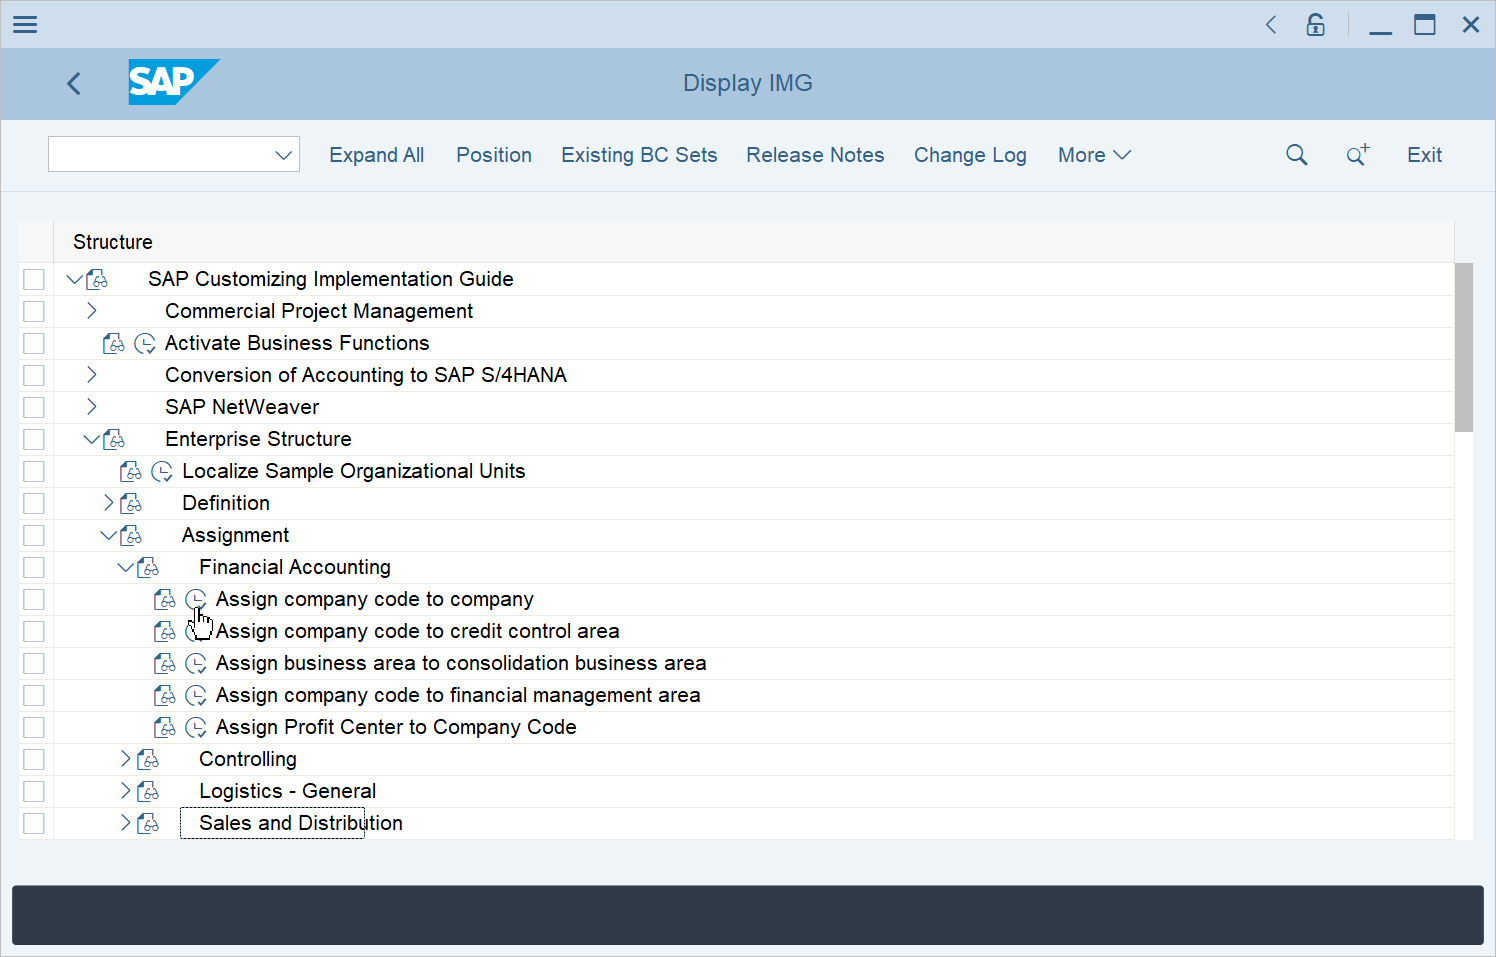Expand Logistics - General node

pyautogui.click(x=126, y=791)
